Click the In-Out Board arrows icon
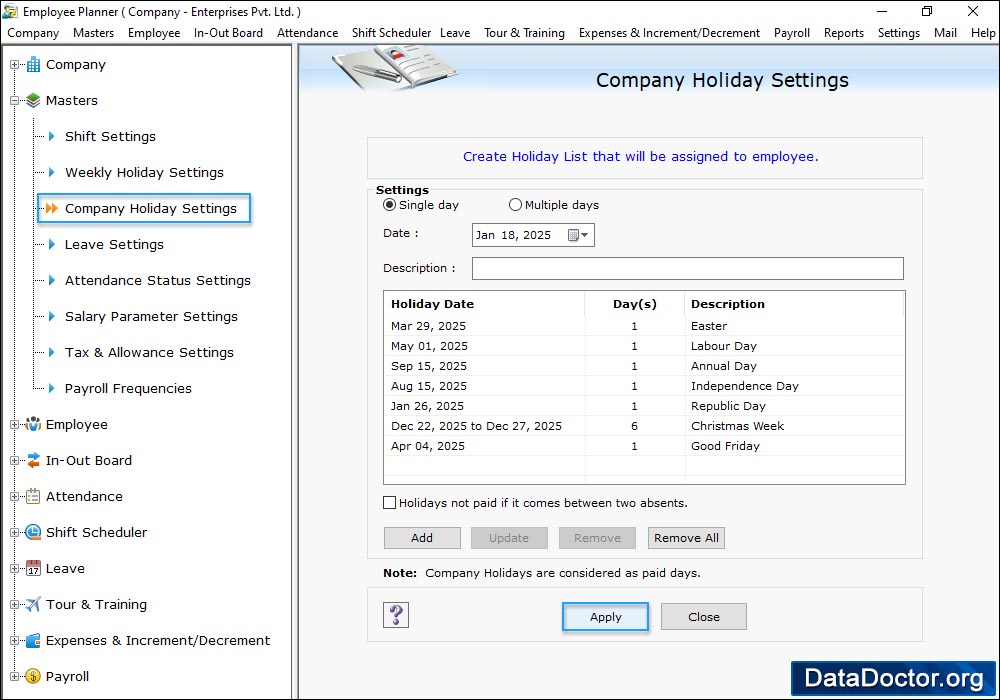This screenshot has height=700, width=1000. click(33, 460)
